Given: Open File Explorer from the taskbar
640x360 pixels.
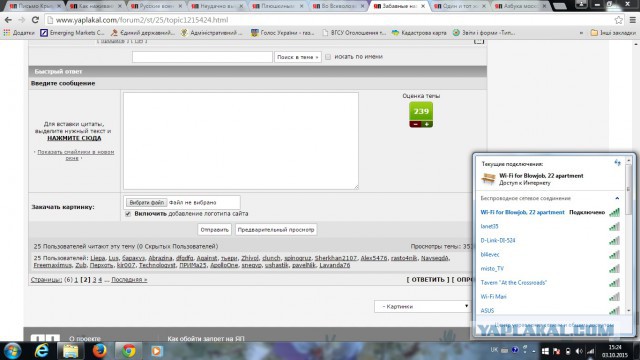Looking at the screenshot, I should pyautogui.click(x=70, y=351).
